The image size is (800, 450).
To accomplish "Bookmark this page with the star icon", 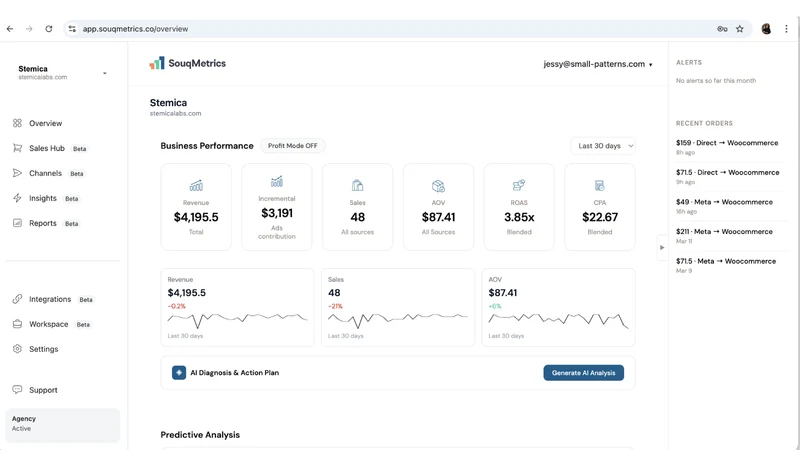I will coord(740,29).
